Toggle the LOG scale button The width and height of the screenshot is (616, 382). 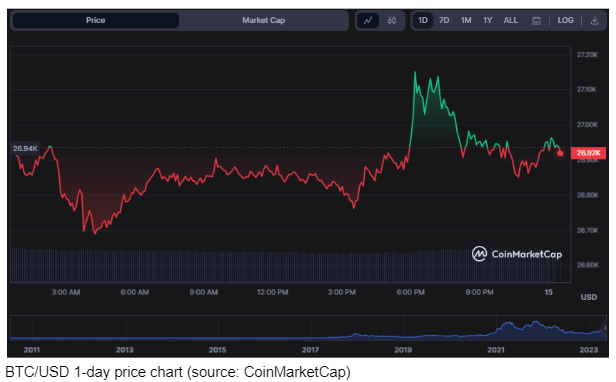pos(566,20)
